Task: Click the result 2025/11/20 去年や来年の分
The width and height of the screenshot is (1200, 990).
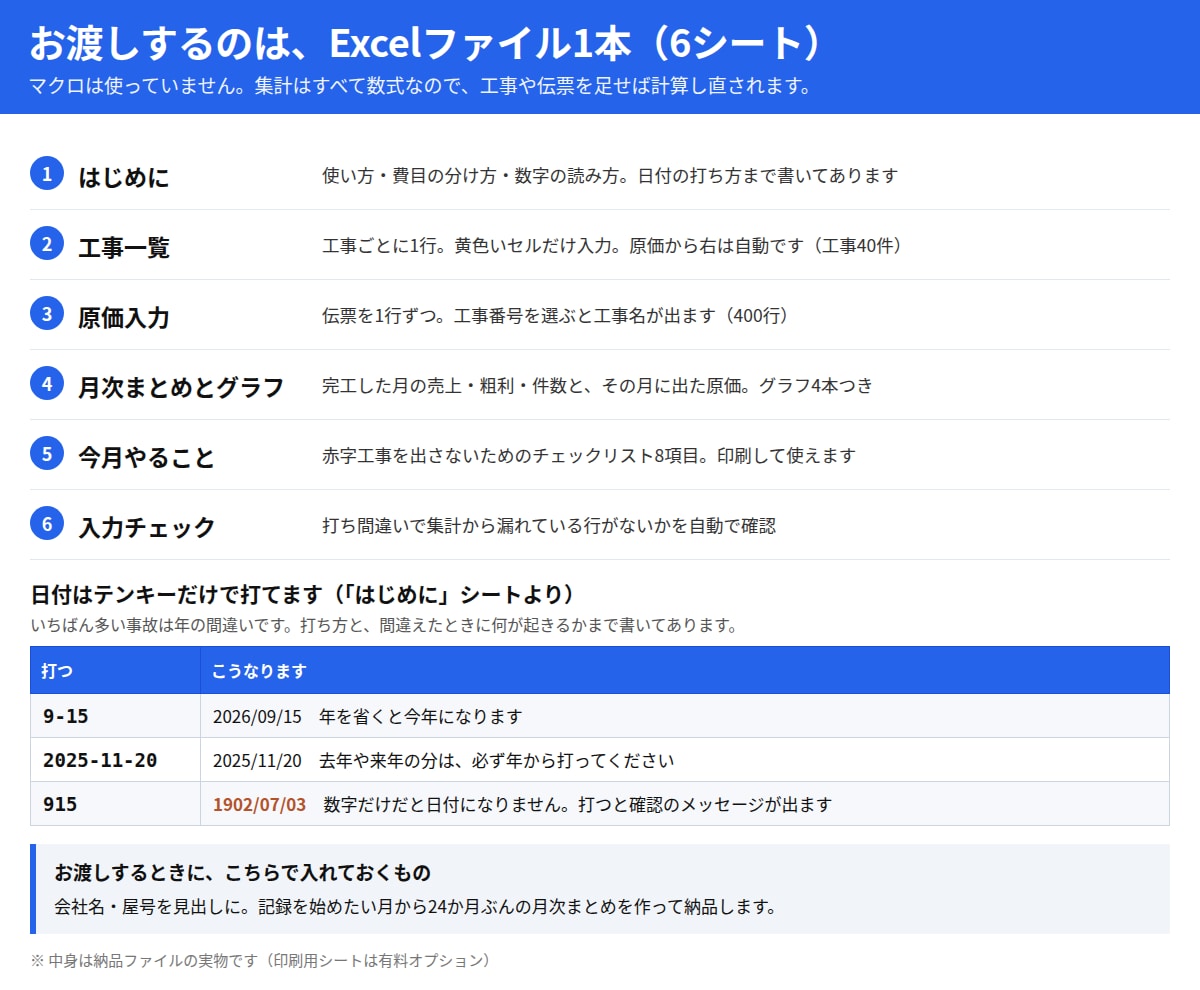Action: 443,761
